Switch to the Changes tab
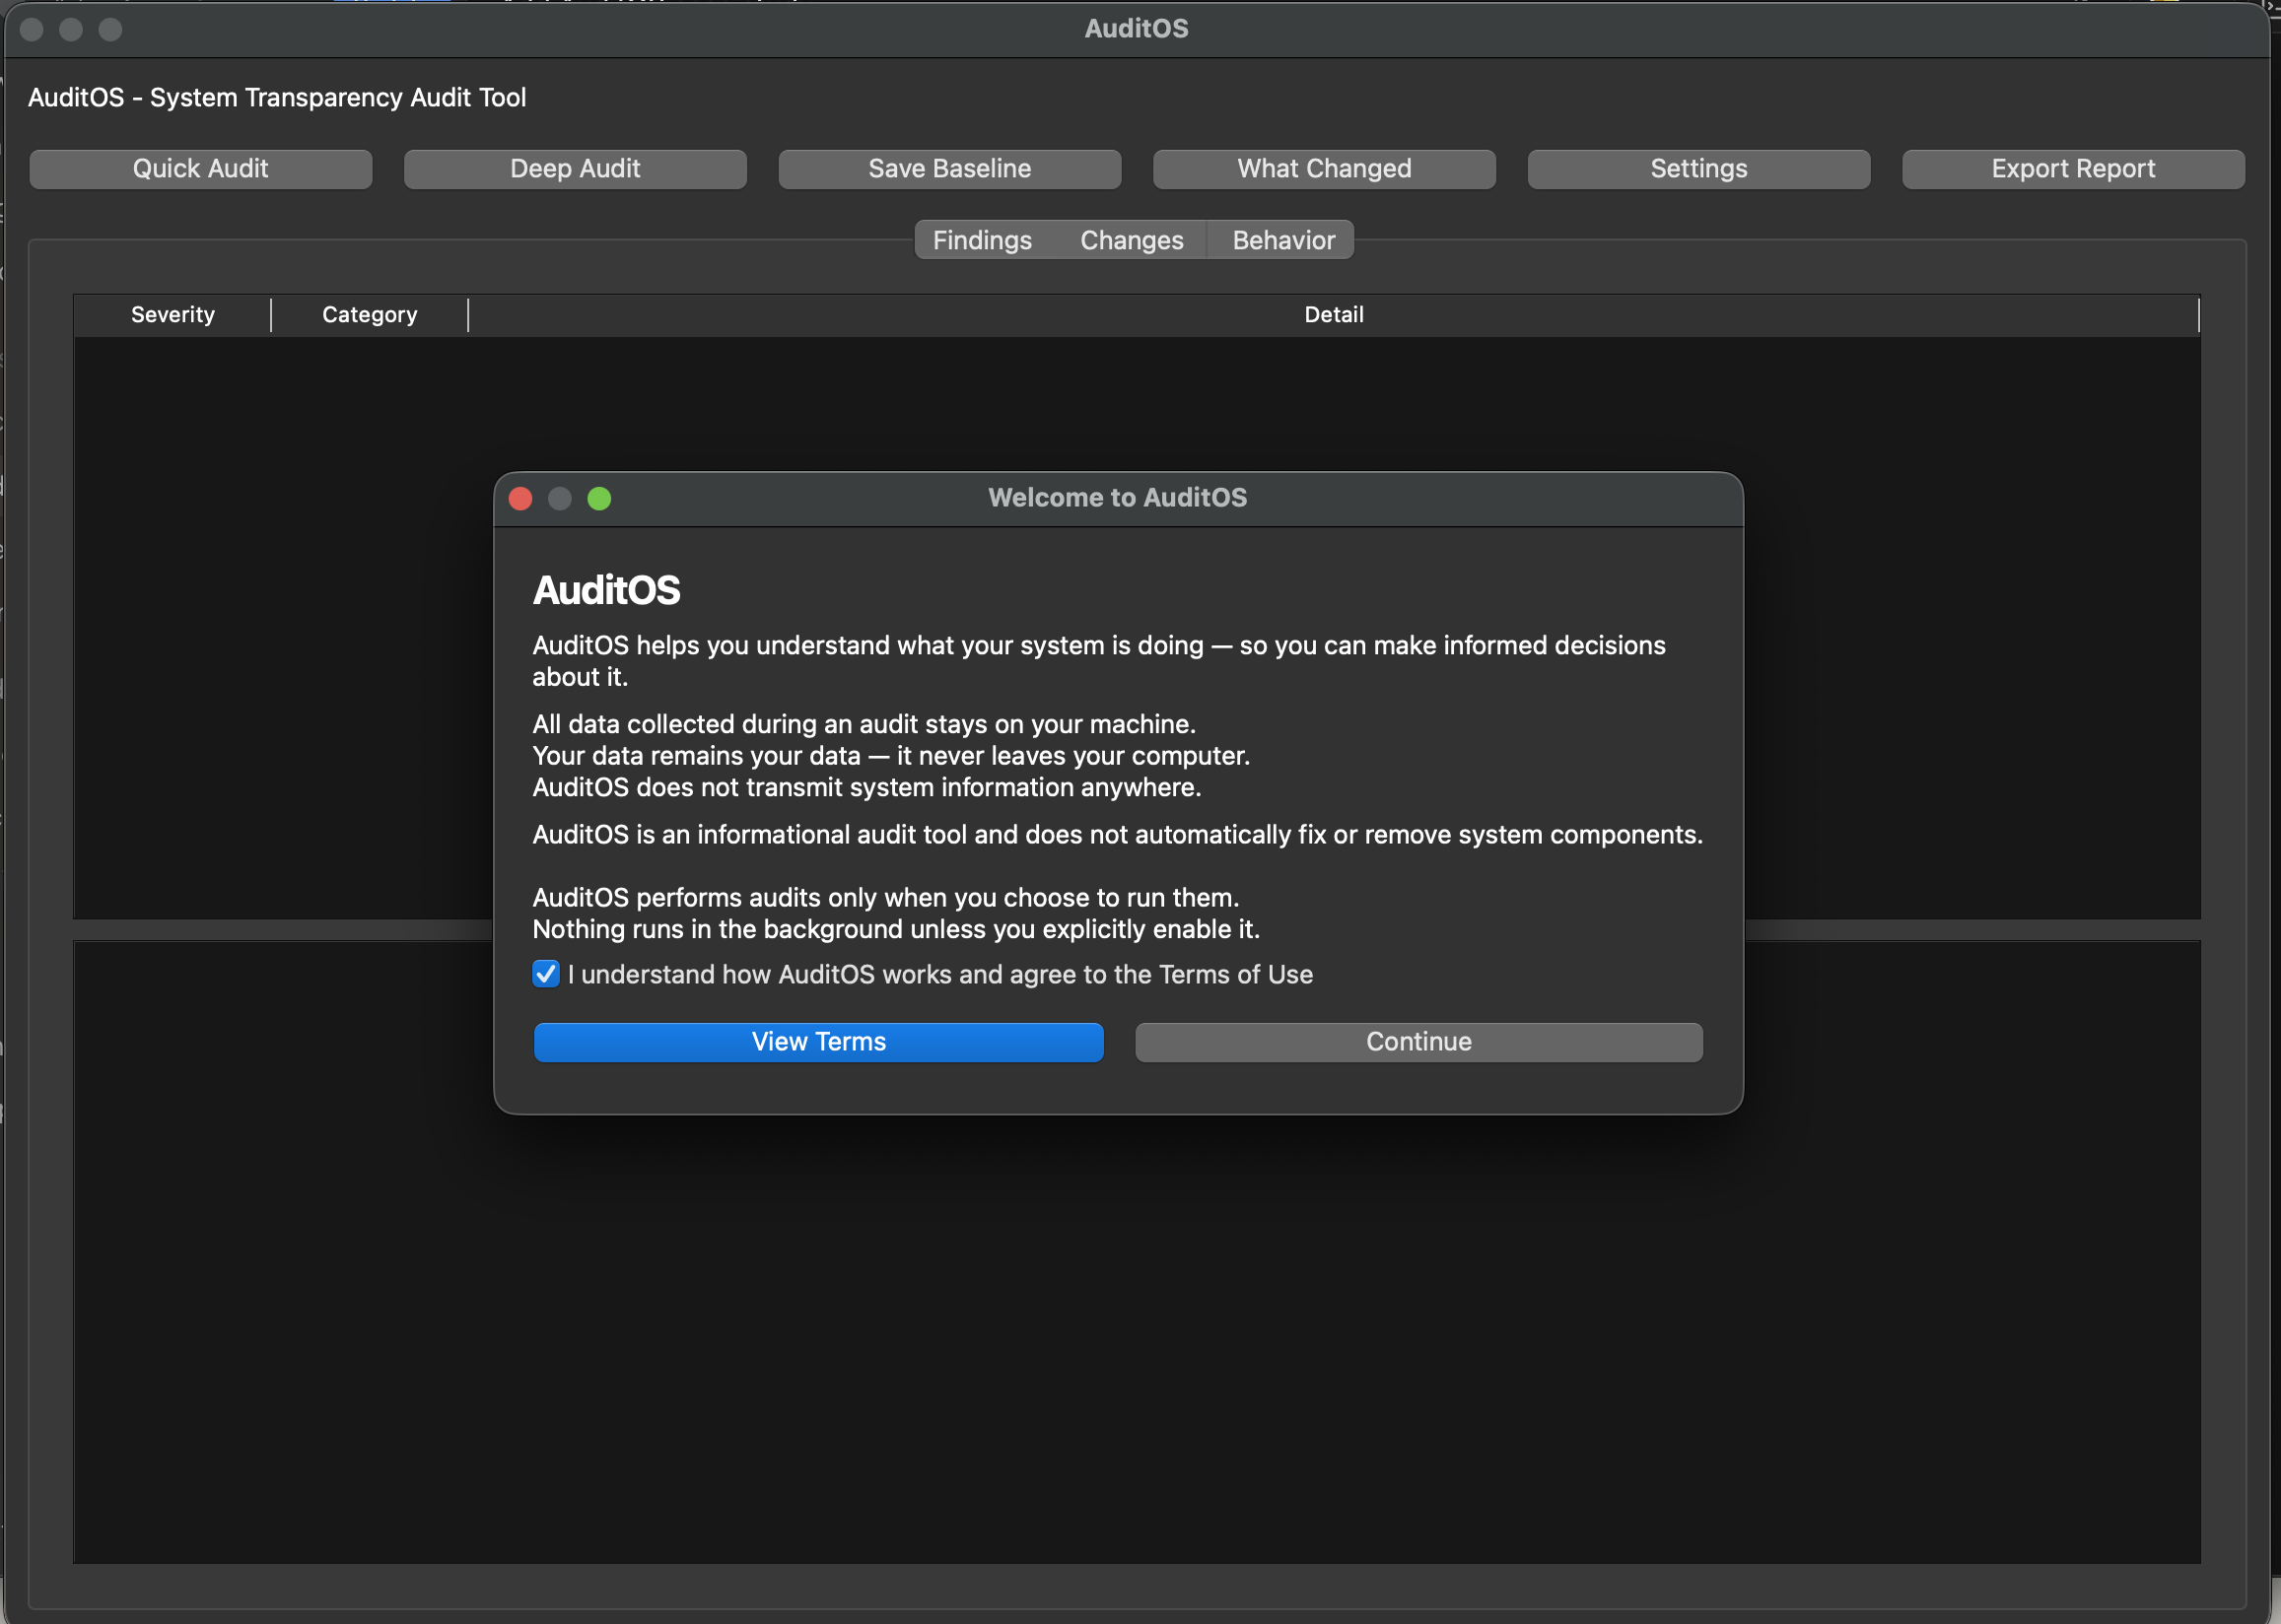The width and height of the screenshot is (2281, 1624). tap(1131, 241)
